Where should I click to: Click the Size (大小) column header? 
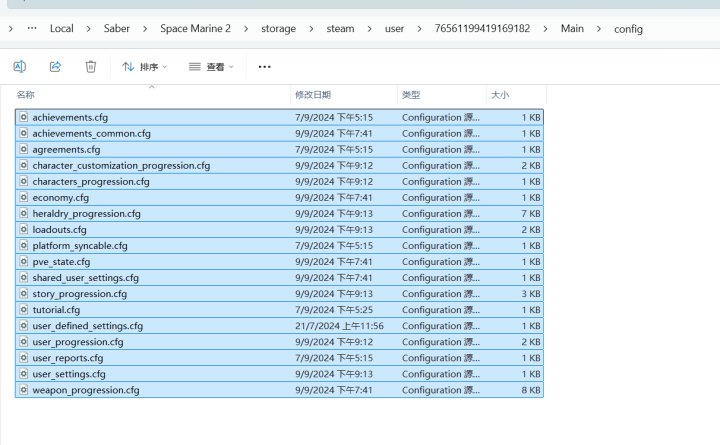498,94
